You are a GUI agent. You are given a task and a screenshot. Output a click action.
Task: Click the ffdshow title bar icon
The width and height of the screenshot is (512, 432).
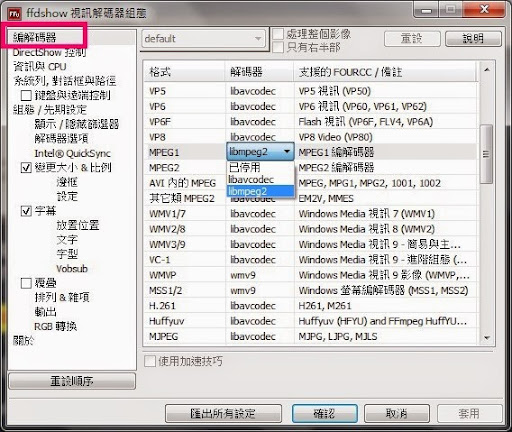coord(14,14)
